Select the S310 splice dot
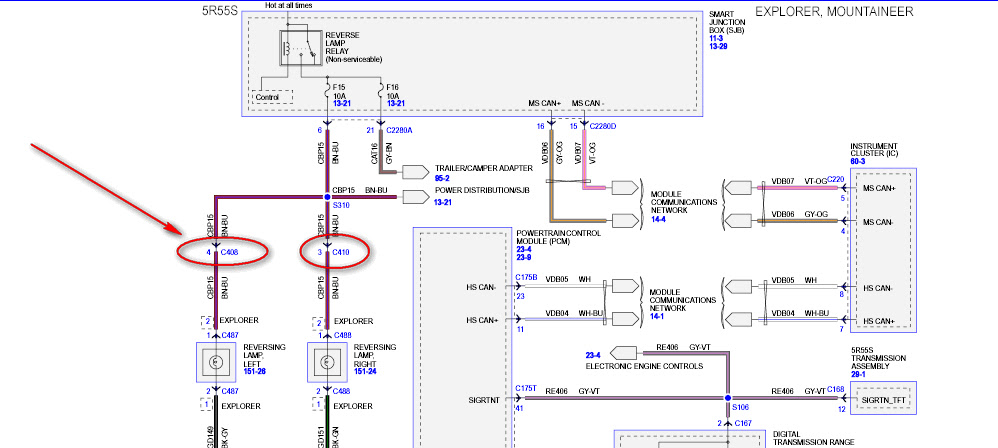Image resolution: width=998 pixels, height=448 pixels. point(327,197)
